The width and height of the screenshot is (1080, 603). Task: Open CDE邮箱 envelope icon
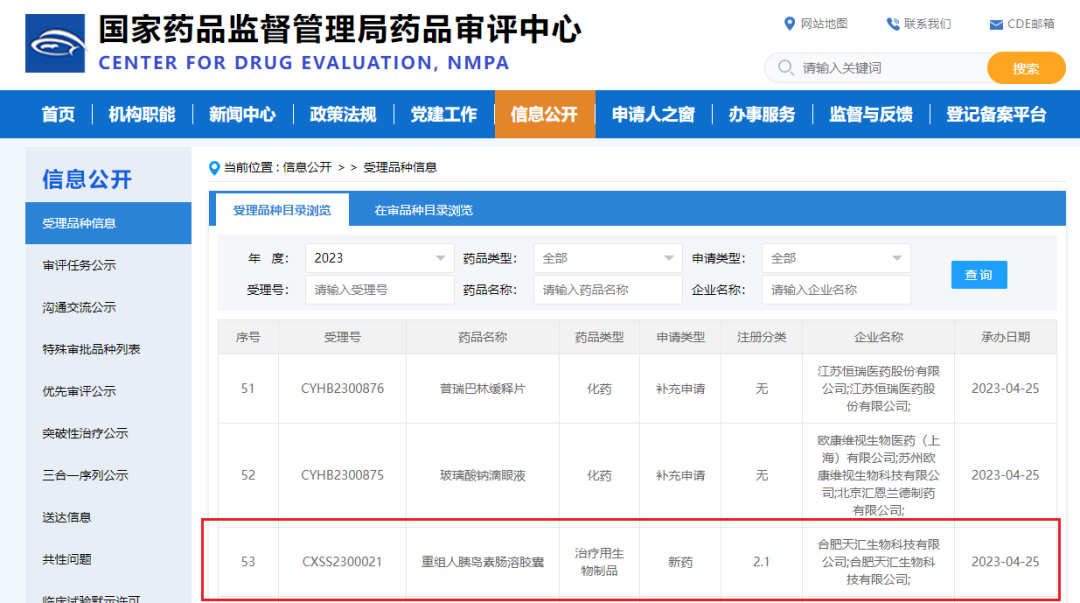[x=996, y=25]
